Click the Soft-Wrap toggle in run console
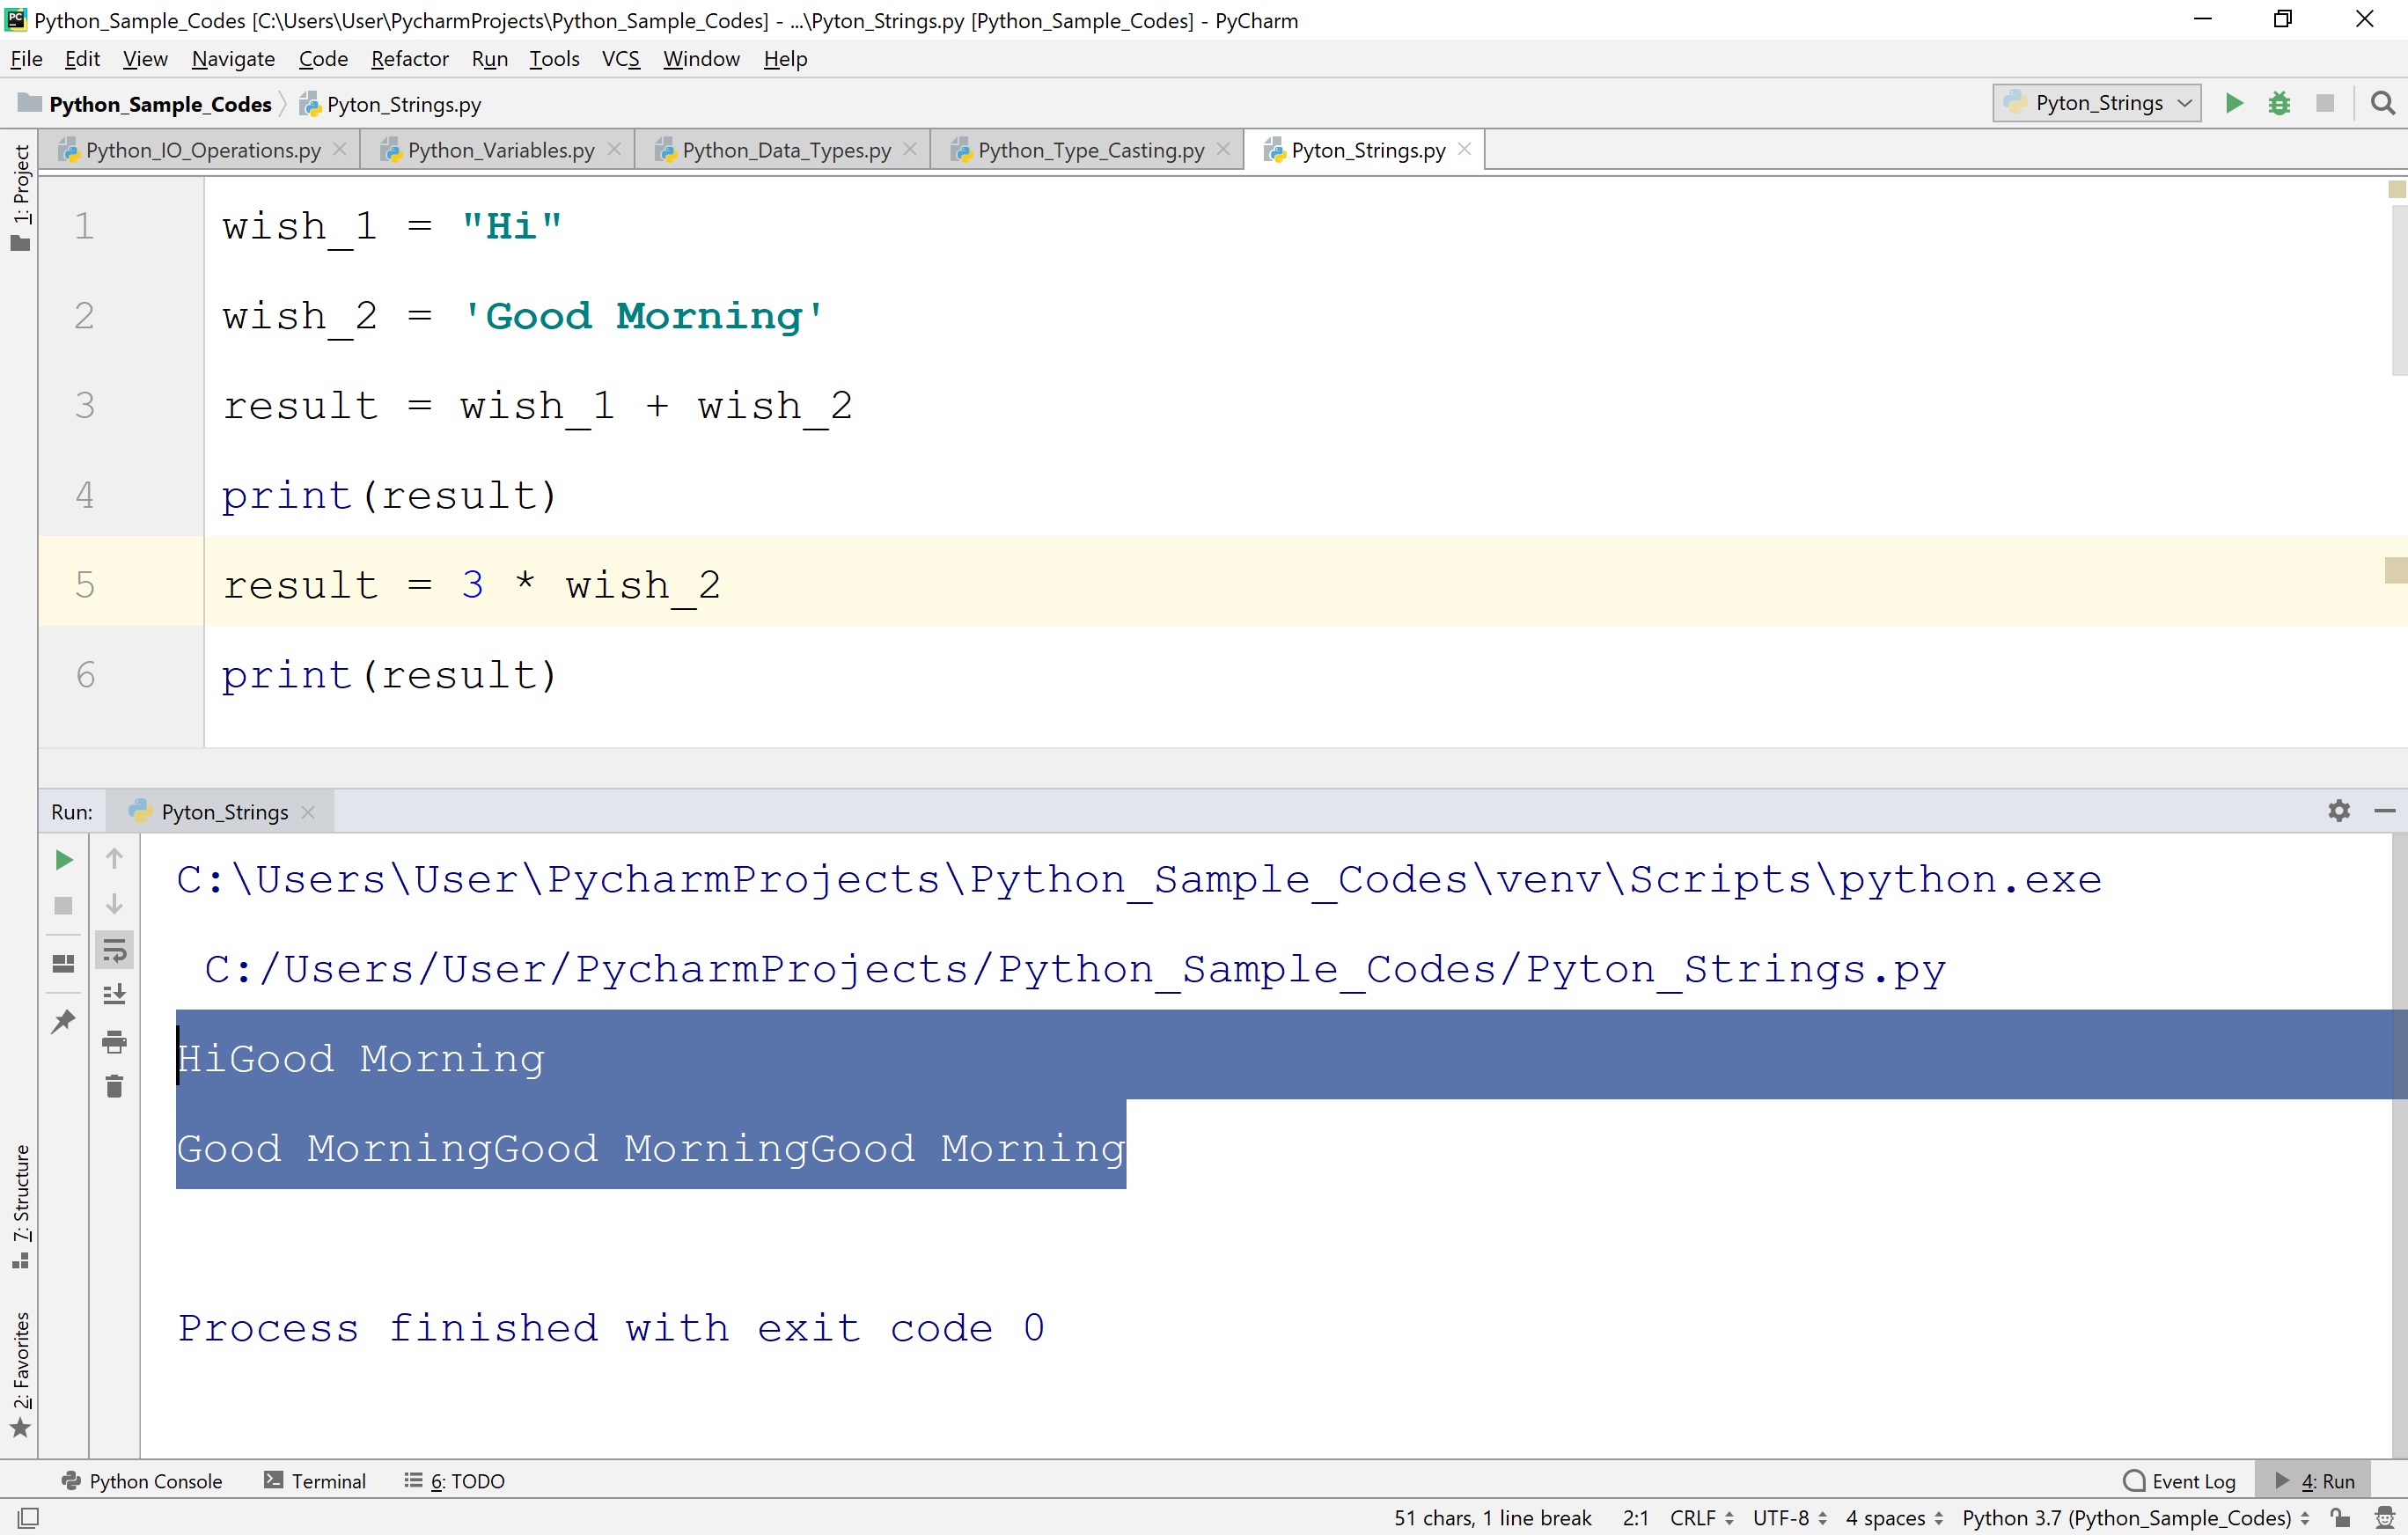 point(114,950)
